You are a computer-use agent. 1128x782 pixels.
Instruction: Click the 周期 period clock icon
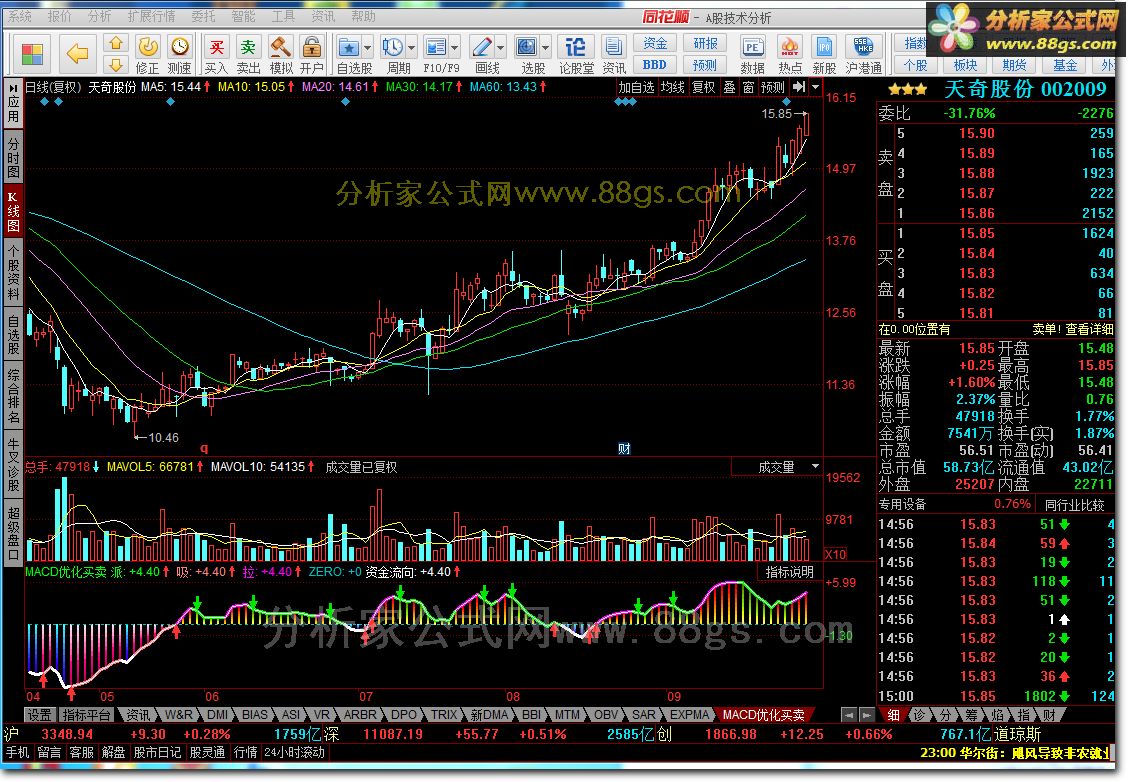coord(392,47)
